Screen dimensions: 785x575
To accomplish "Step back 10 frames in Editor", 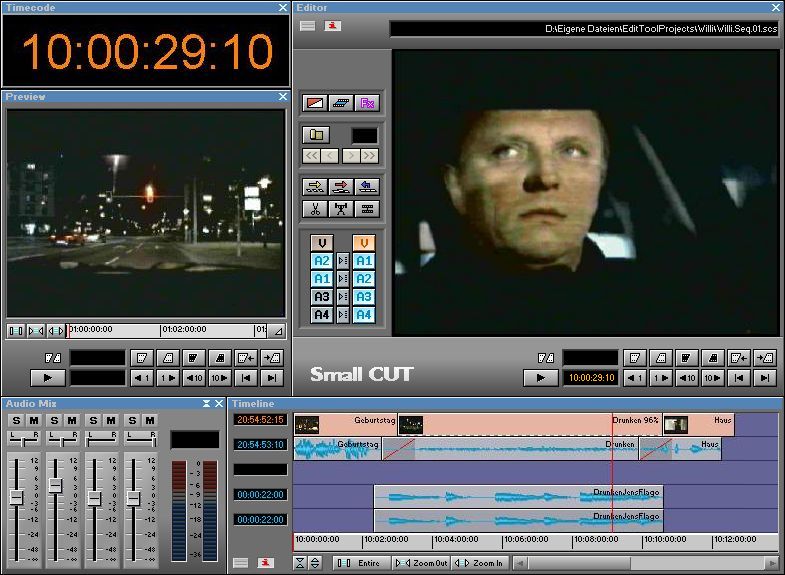I will 687,378.
